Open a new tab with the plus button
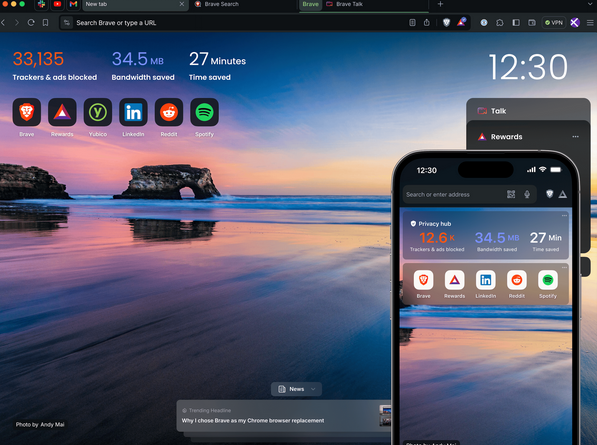The width and height of the screenshot is (597, 445). point(441,4)
